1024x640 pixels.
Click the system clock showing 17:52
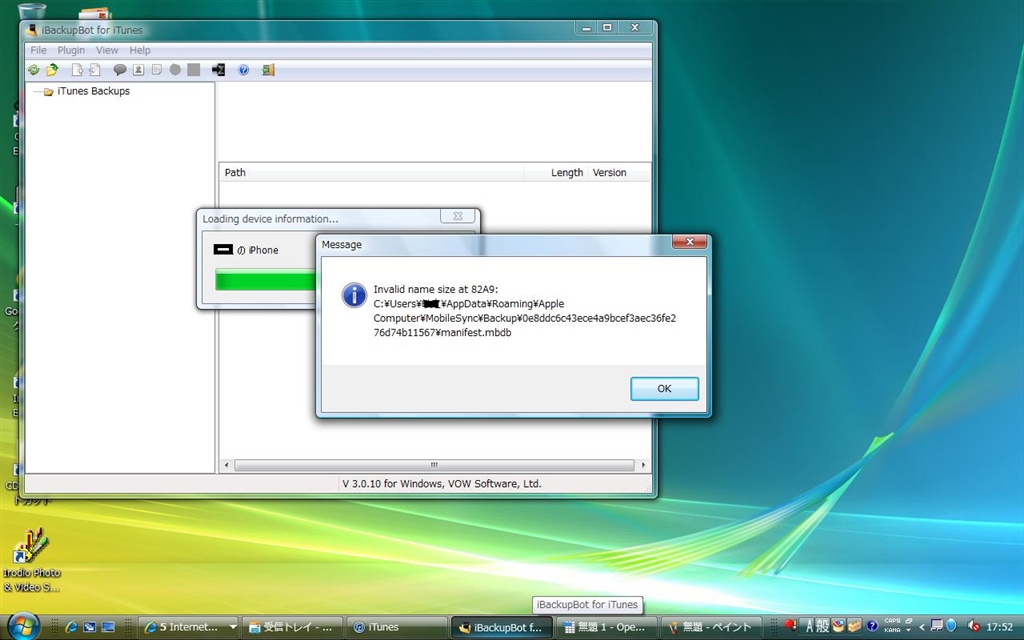(999, 627)
